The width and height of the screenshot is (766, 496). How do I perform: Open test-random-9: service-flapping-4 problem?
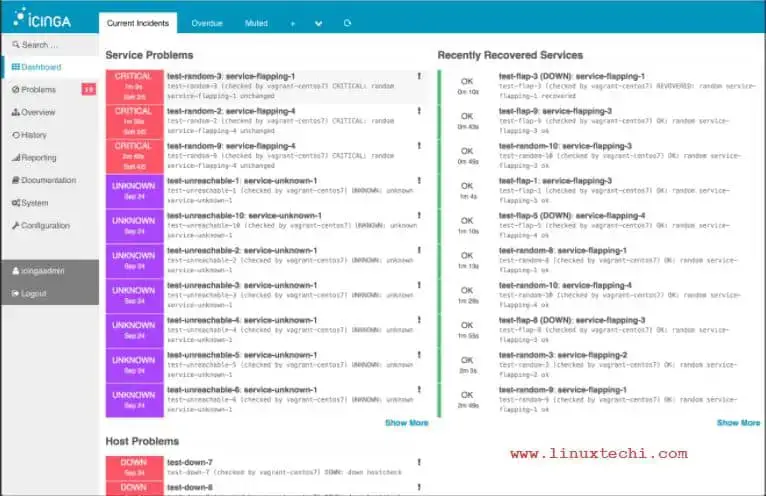(231, 146)
